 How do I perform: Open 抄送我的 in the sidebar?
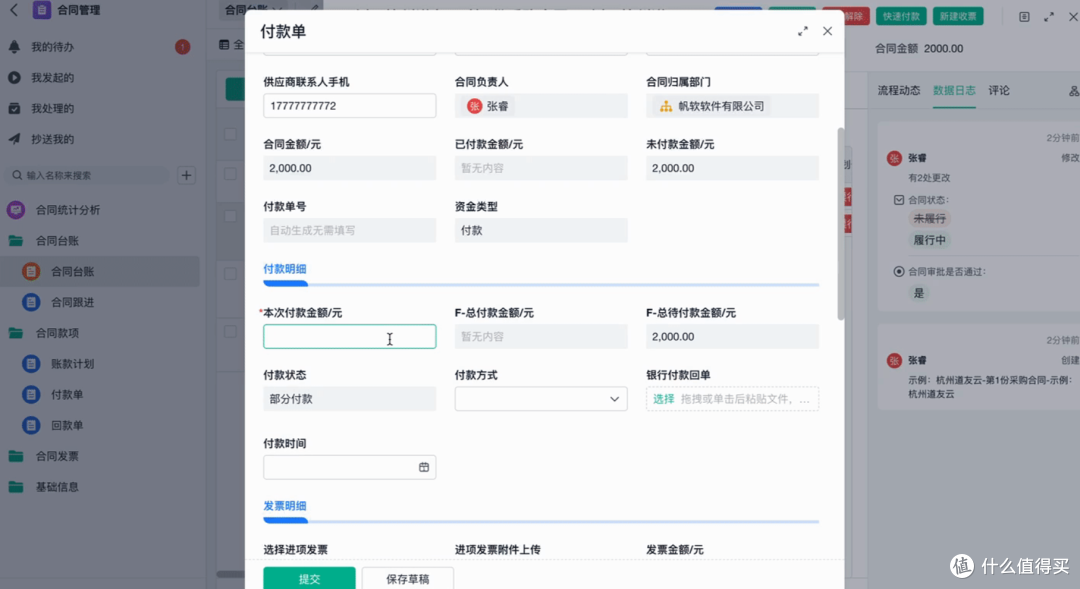tap(52, 139)
